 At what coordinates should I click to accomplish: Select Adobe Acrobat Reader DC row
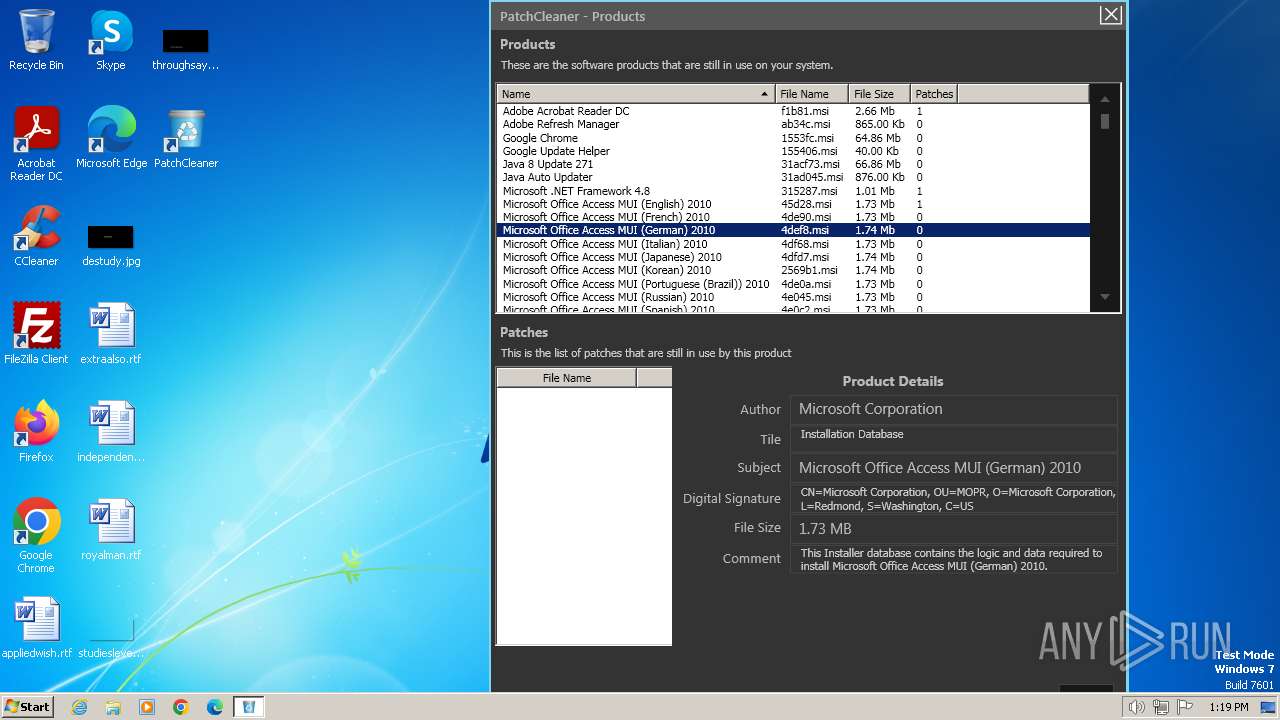click(793, 111)
